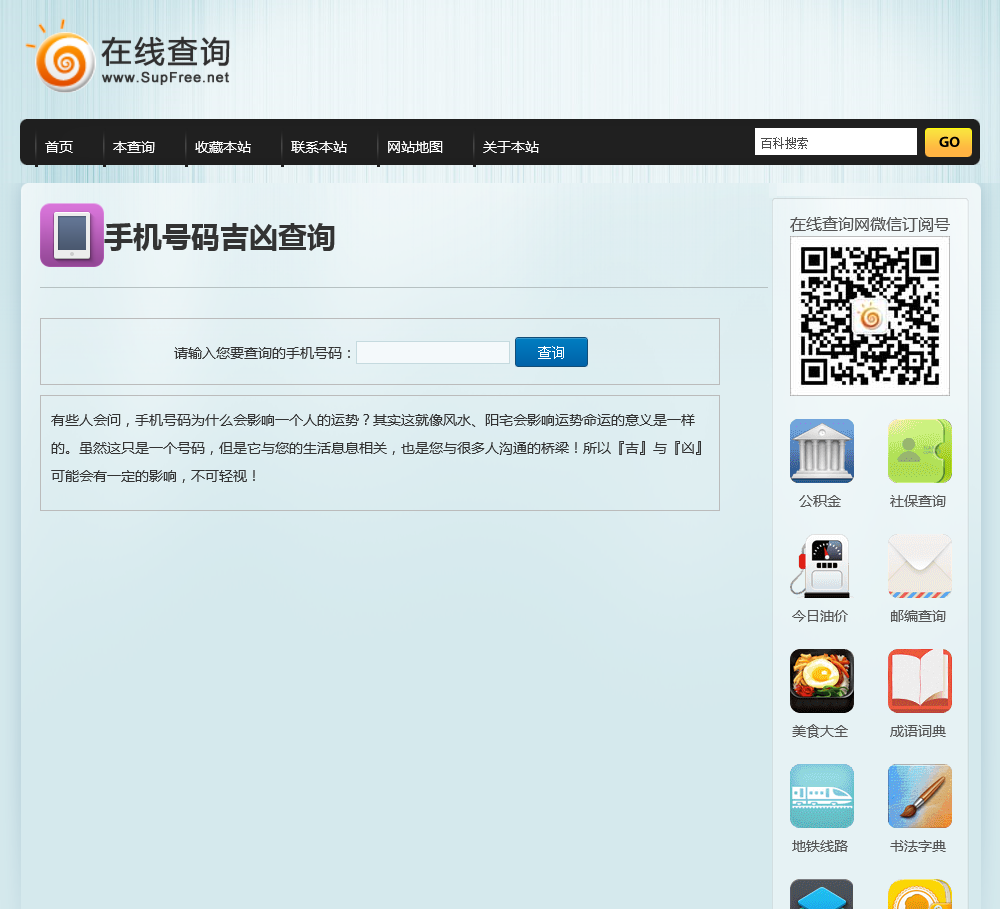
Task: Click the 地铁线路 text link
Action: click(x=820, y=846)
